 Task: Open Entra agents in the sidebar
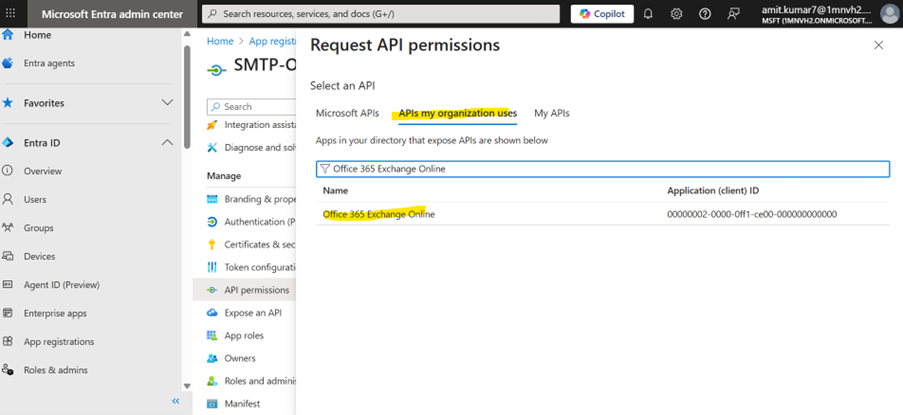pyautogui.click(x=49, y=63)
